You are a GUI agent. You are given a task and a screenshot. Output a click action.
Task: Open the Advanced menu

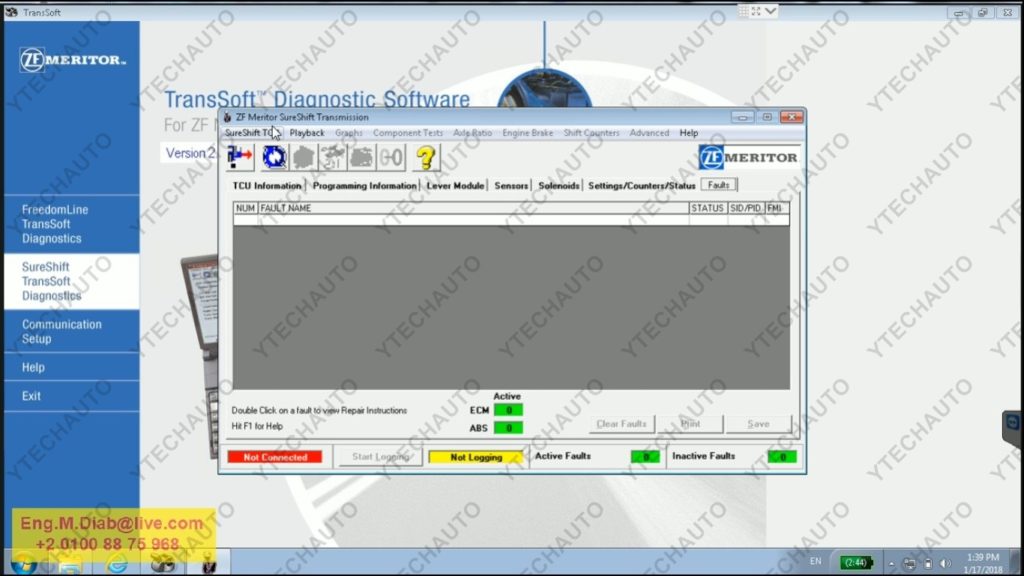[x=649, y=132]
